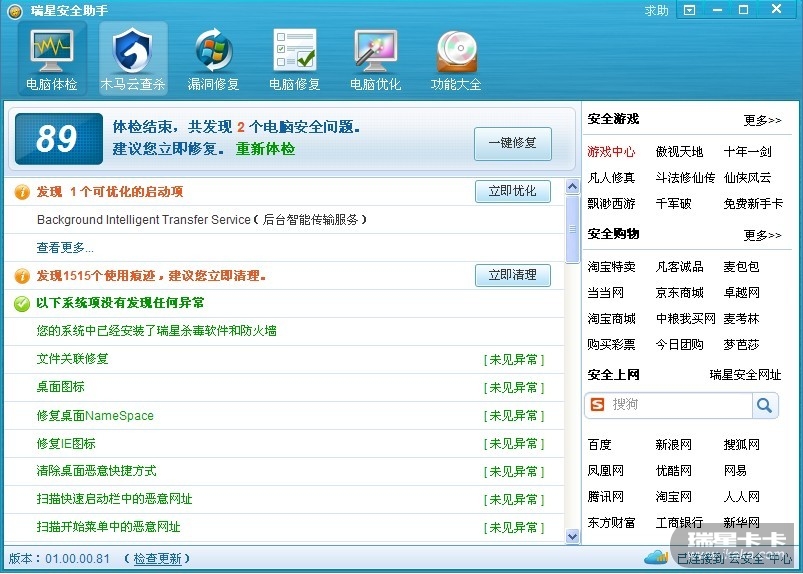
Task: Click the green check icon beside 以下系统项
Action: (x=22, y=304)
